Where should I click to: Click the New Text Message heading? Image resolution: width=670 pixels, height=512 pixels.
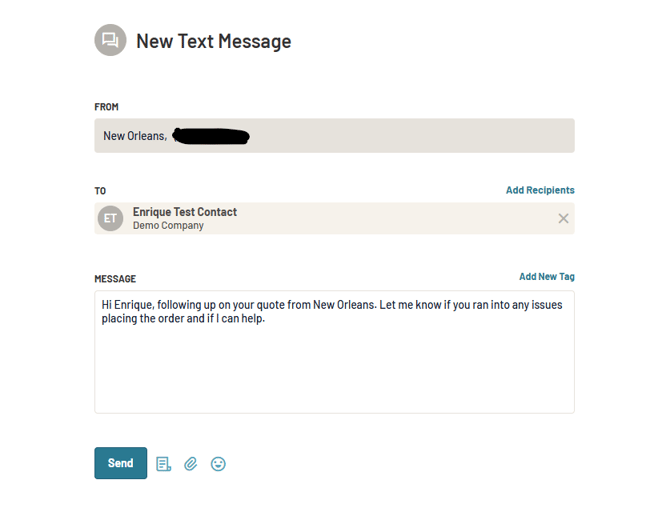click(x=214, y=41)
